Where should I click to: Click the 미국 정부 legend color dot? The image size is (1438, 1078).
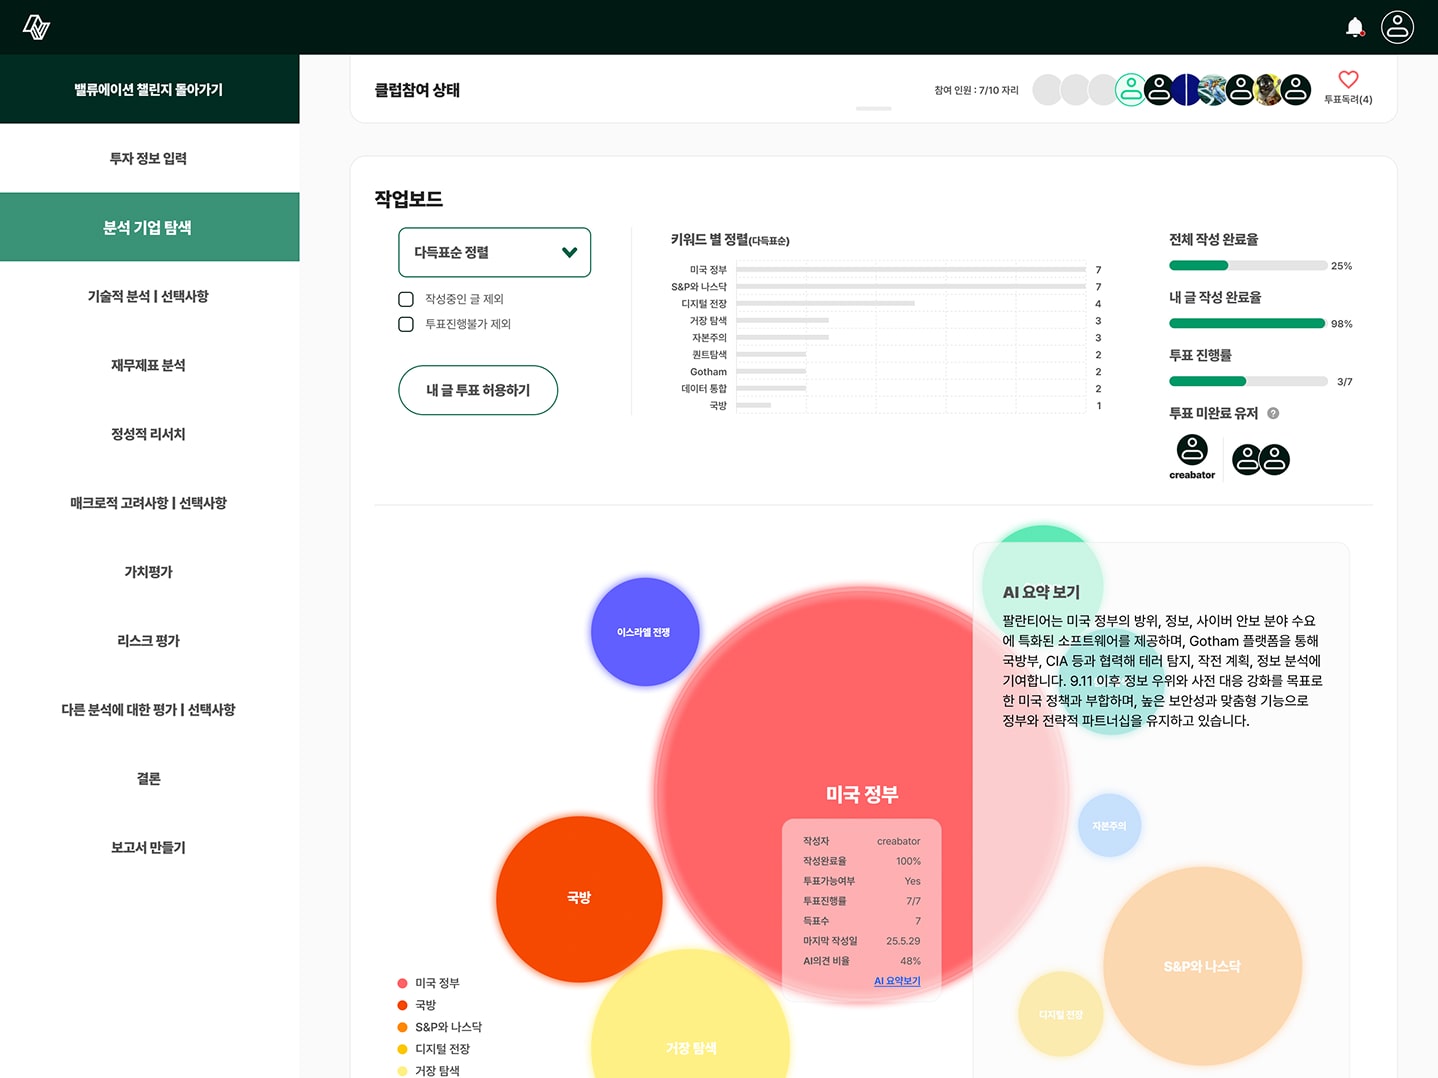pyautogui.click(x=402, y=983)
